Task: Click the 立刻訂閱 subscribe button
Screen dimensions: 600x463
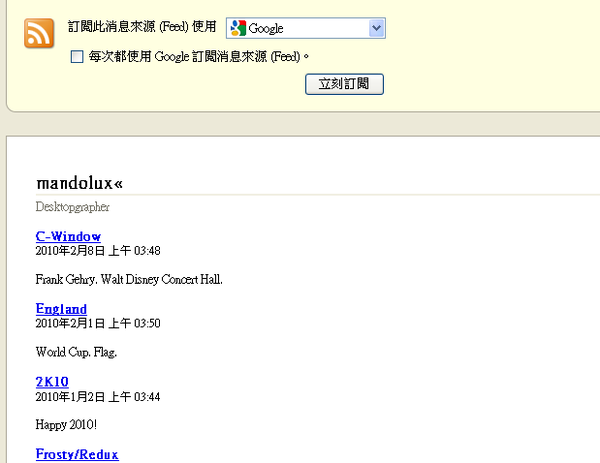Action: tap(344, 84)
